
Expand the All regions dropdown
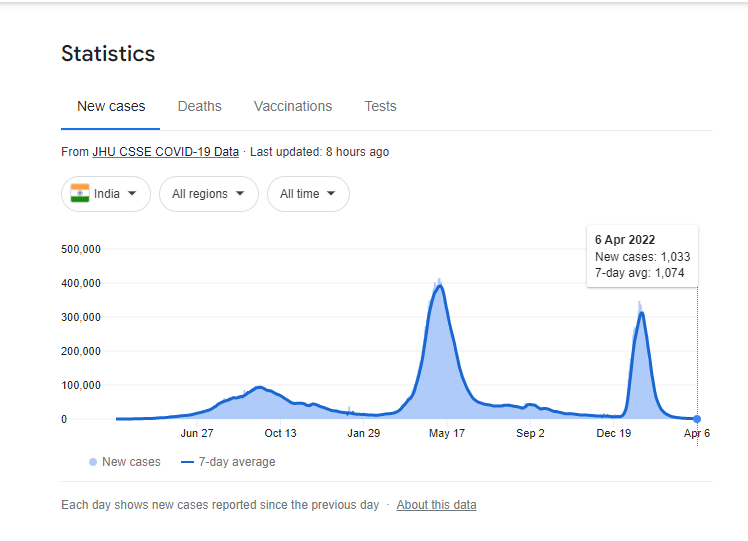pyautogui.click(x=208, y=194)
